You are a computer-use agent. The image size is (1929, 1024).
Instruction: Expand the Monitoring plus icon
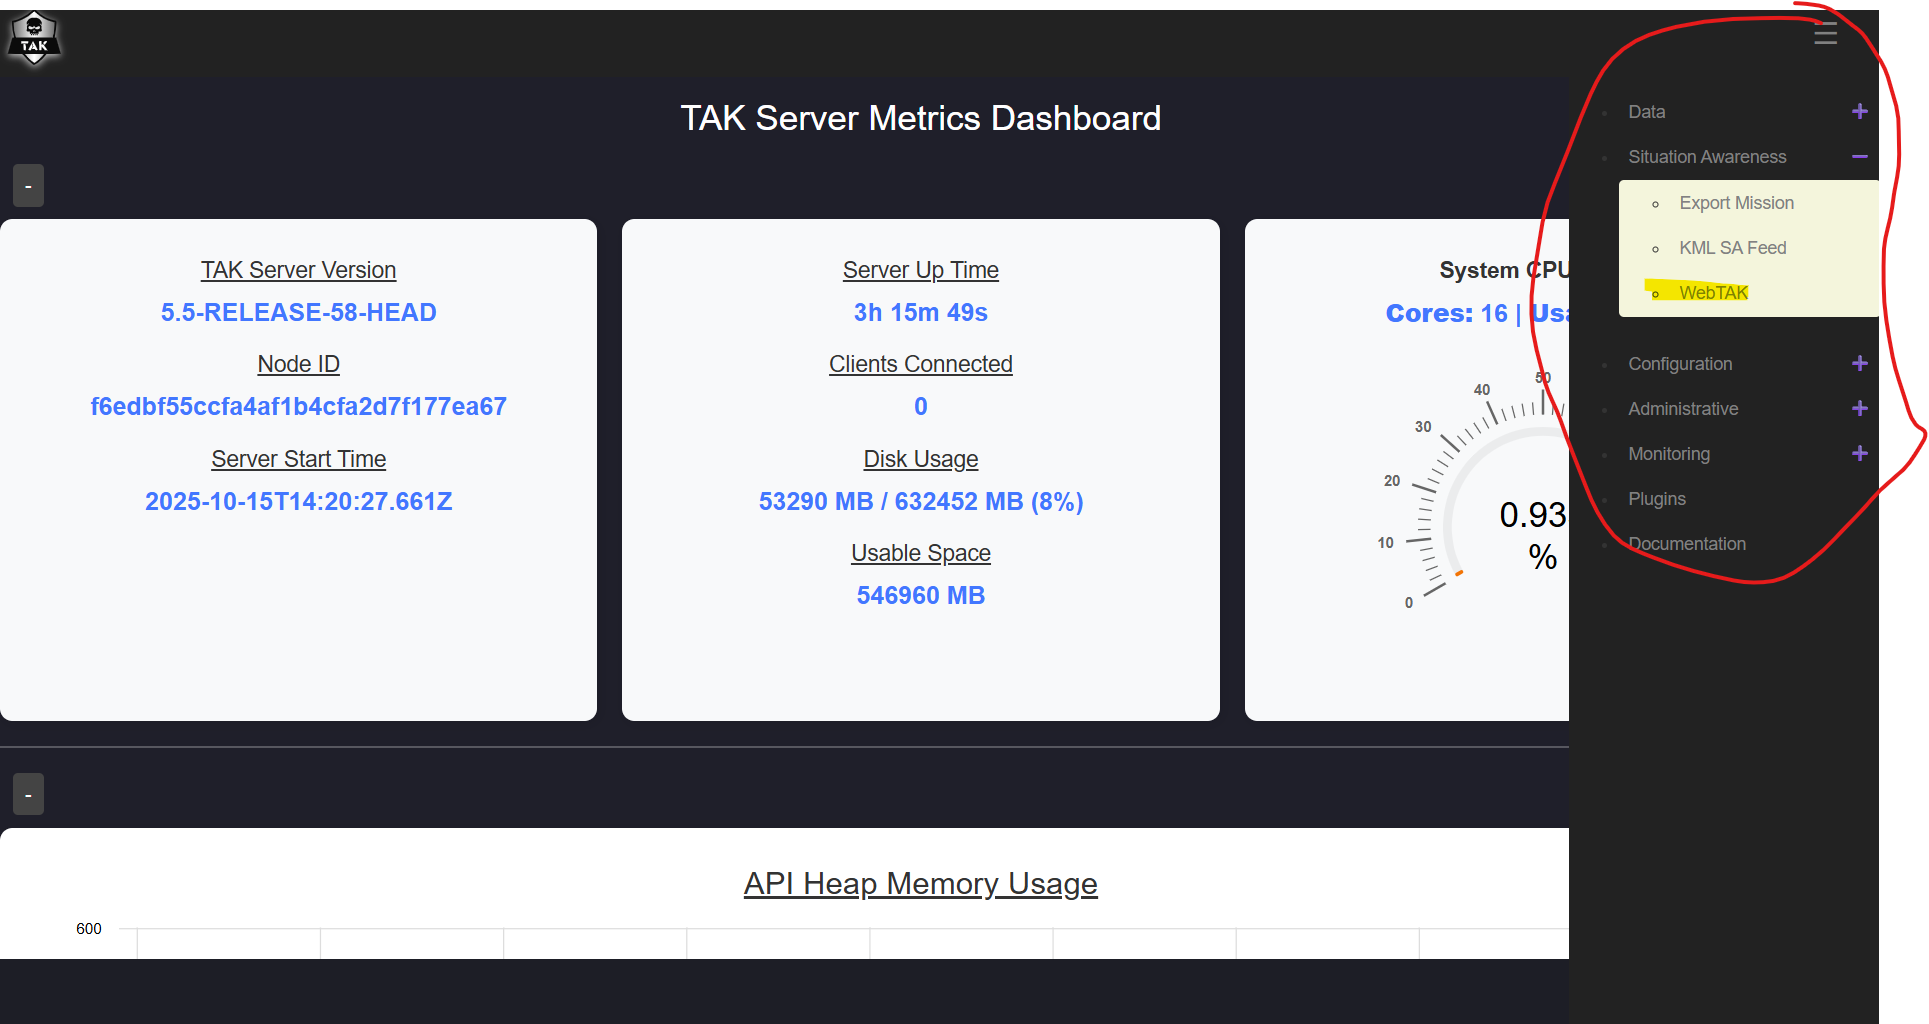(x=1859, y=454)
